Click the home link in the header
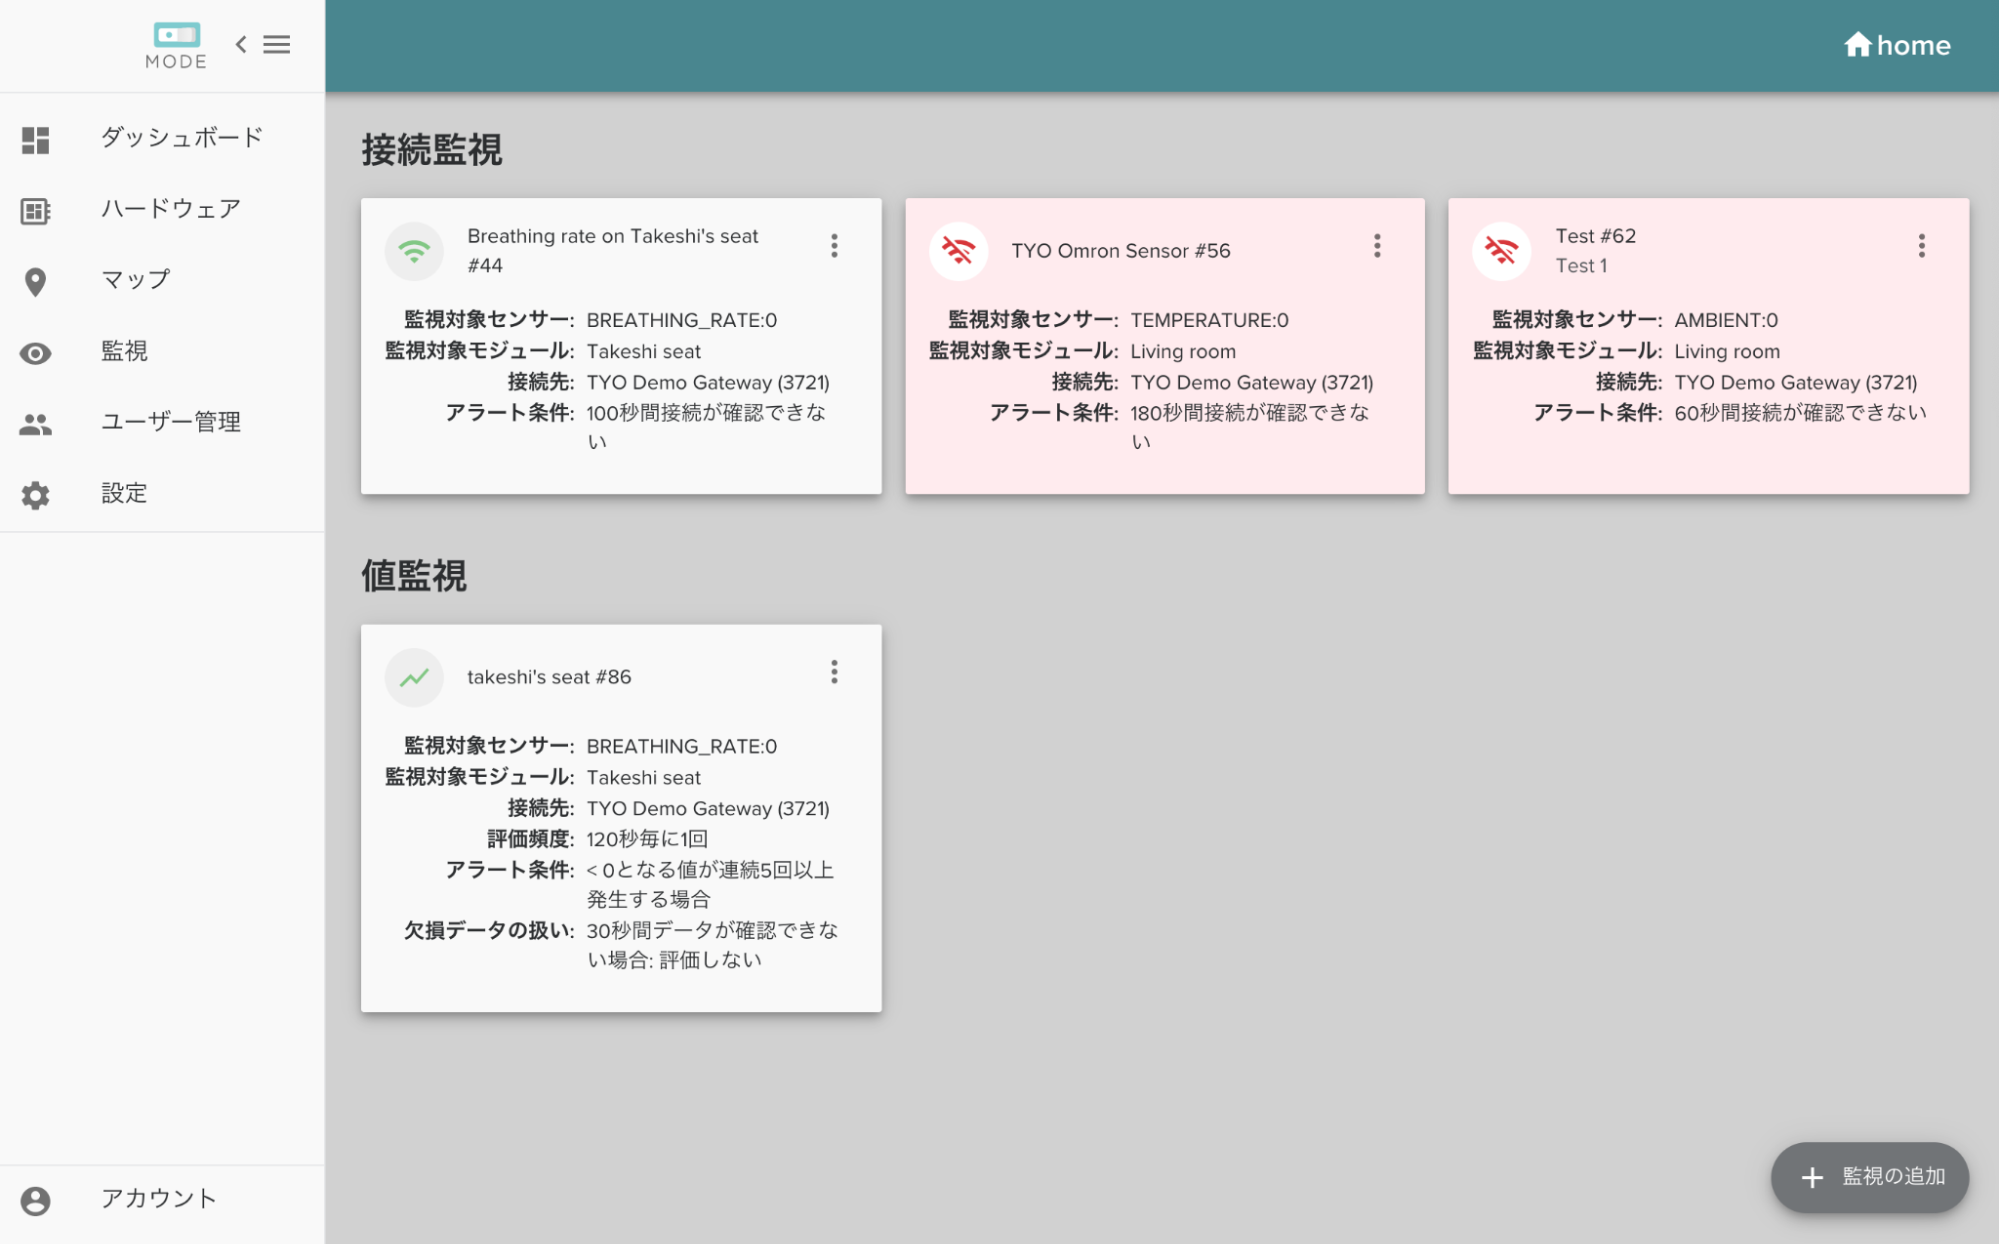This screenshot has width=1999, height=1245. pos(1897,46)
